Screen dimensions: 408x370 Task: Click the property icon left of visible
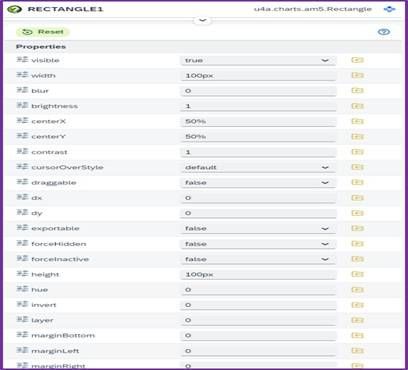point(22,60)
